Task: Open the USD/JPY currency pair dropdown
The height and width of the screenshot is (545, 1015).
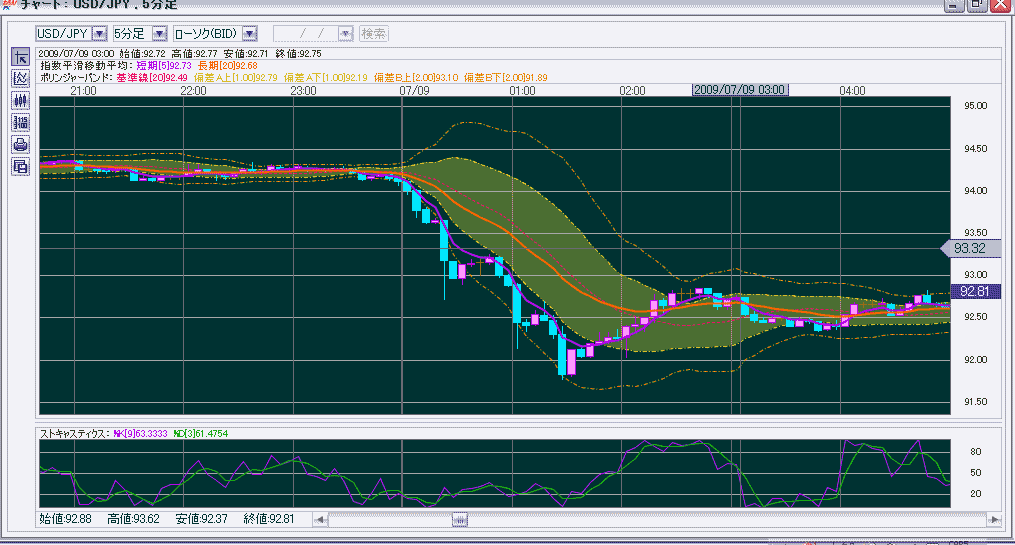Action: point(99,34)
